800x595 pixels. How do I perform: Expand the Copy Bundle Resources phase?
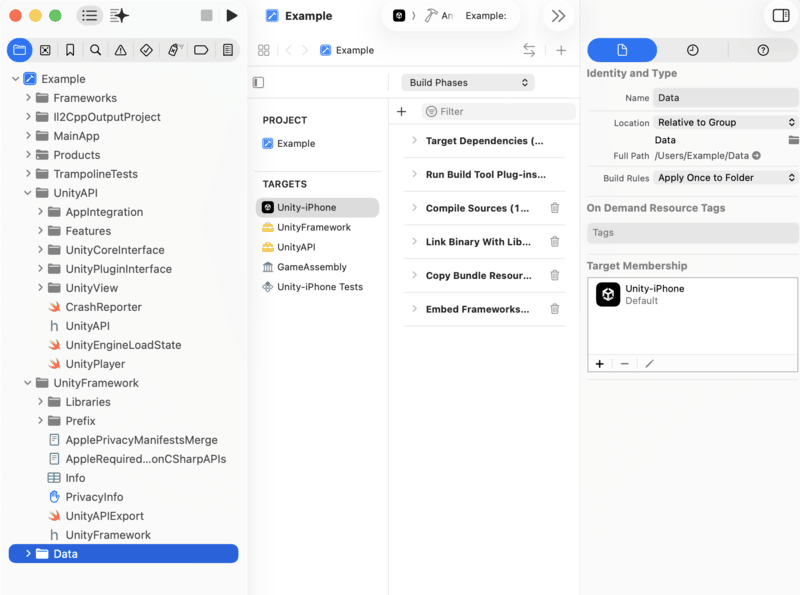414,275
